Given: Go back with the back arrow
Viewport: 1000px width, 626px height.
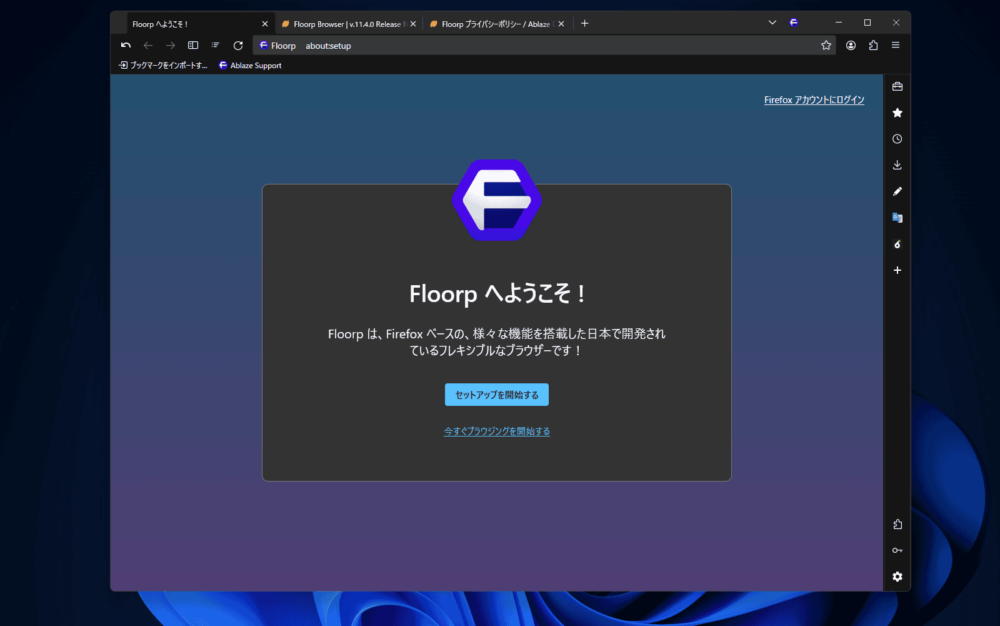Looking at the screenshot, I should pos(148,45).
